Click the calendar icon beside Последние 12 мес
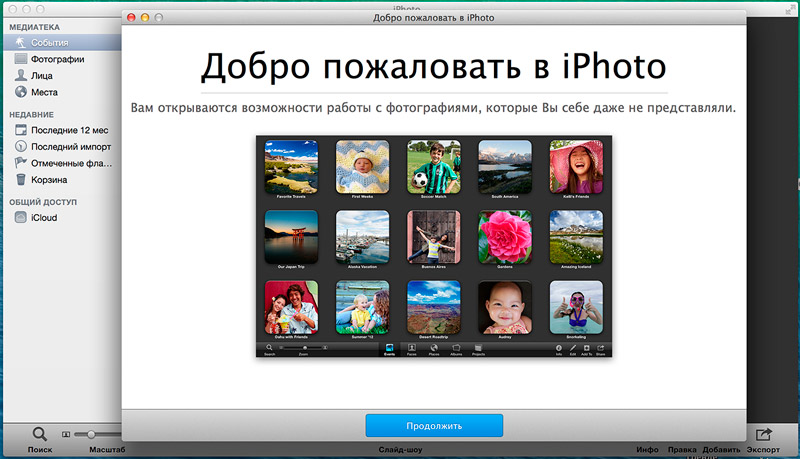 coord(20,130)
